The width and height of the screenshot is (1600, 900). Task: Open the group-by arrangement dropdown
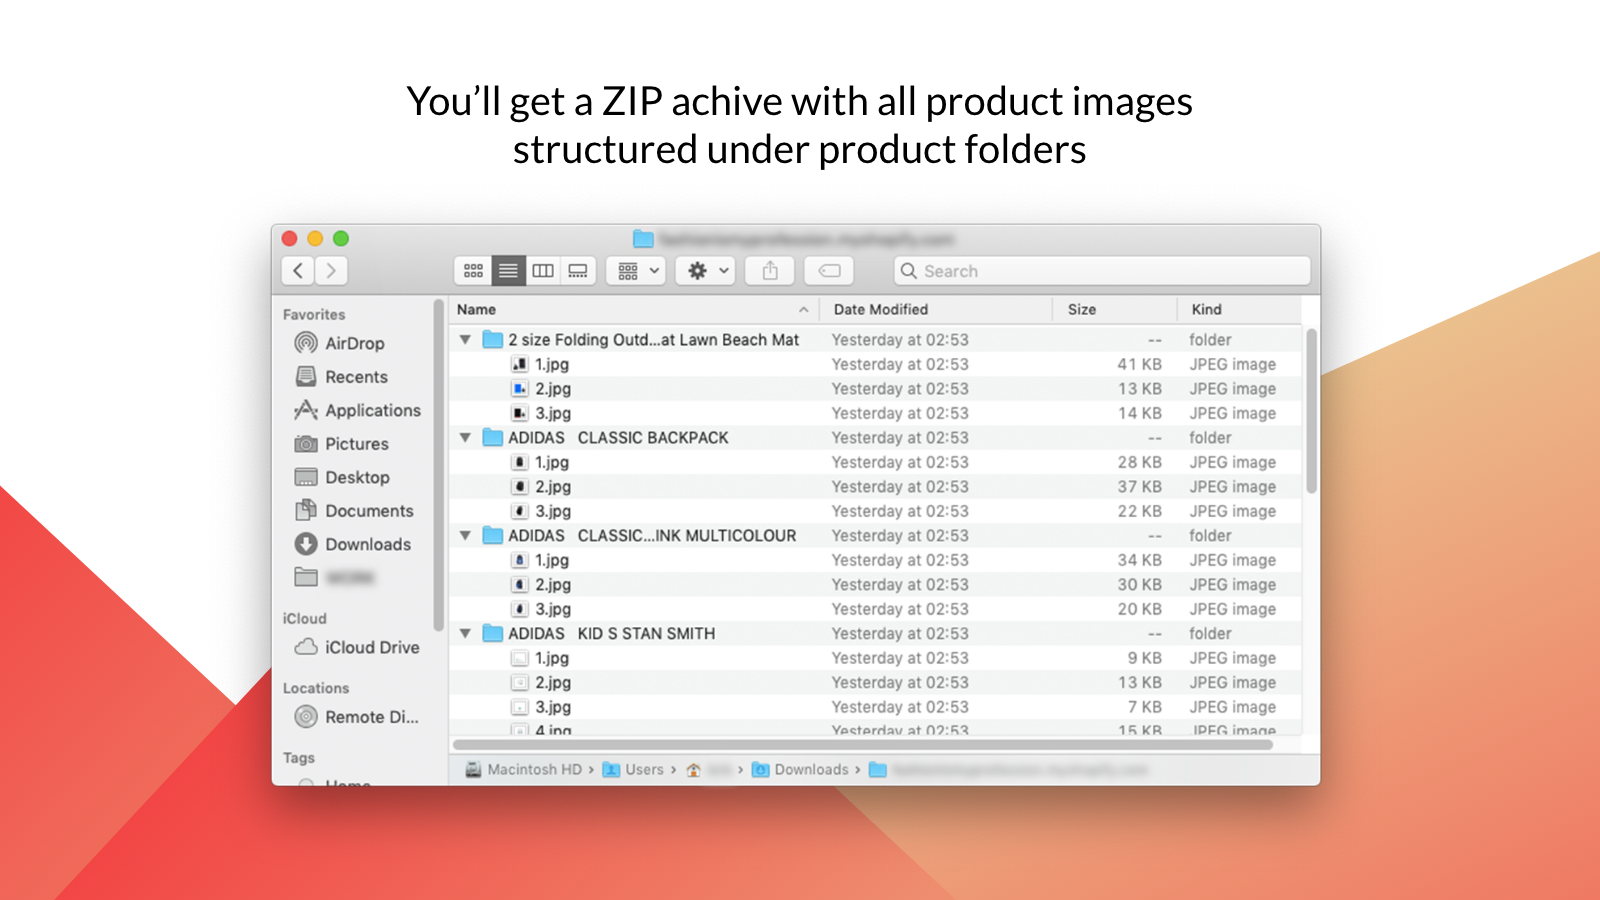pos(636,271)
